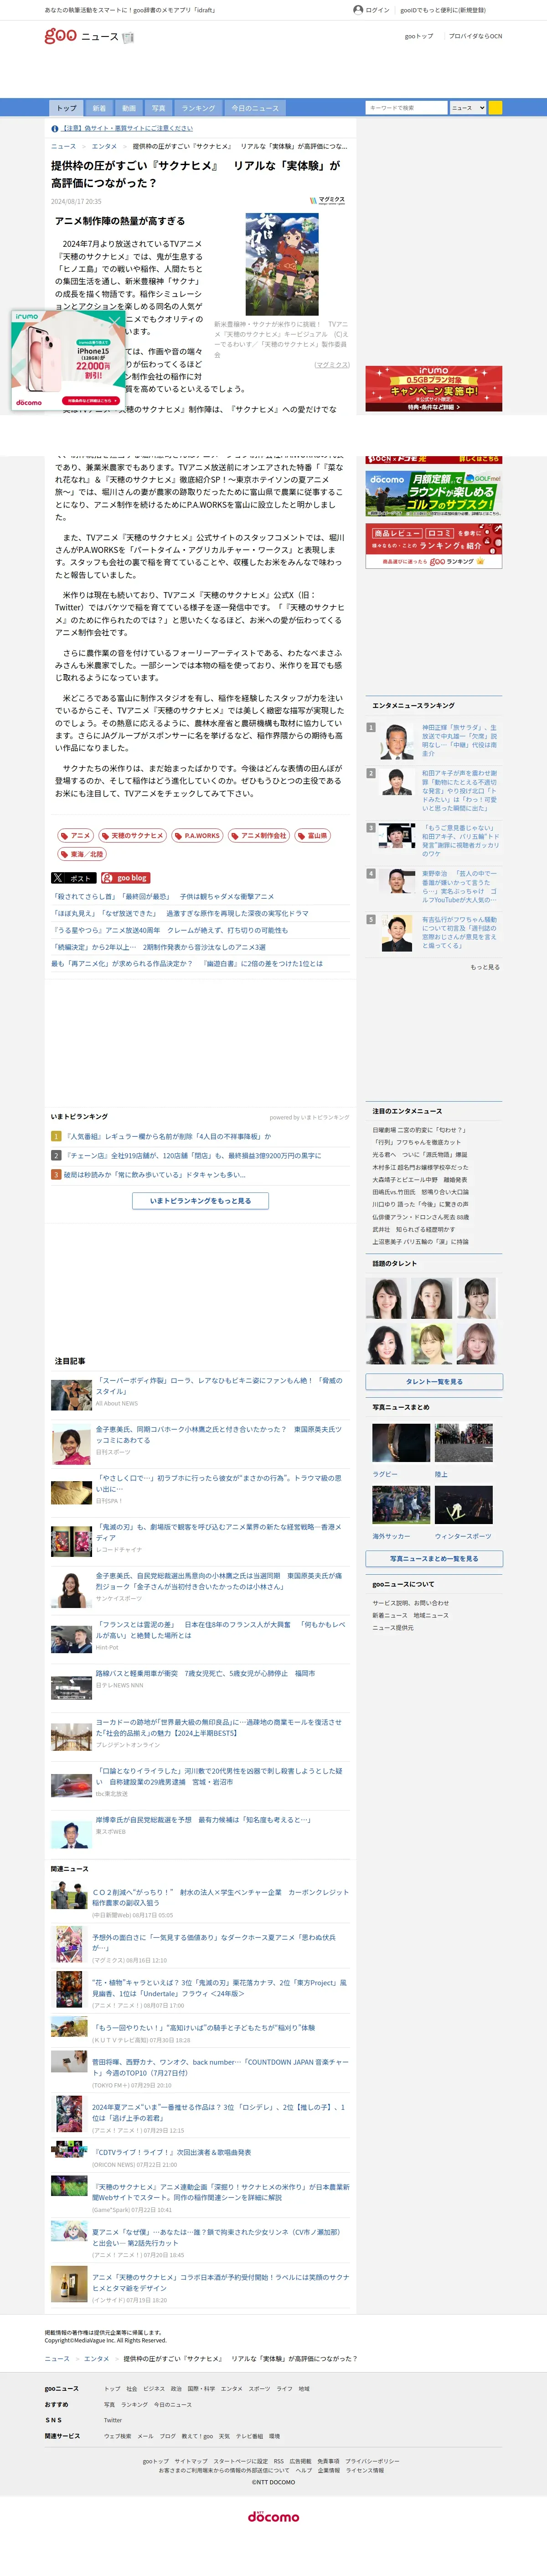Open the ウィンタースポーツ photo thumbnail
Image resolution: width=547 pixels, height=2576 pixels.
[x=463, y=1506]
